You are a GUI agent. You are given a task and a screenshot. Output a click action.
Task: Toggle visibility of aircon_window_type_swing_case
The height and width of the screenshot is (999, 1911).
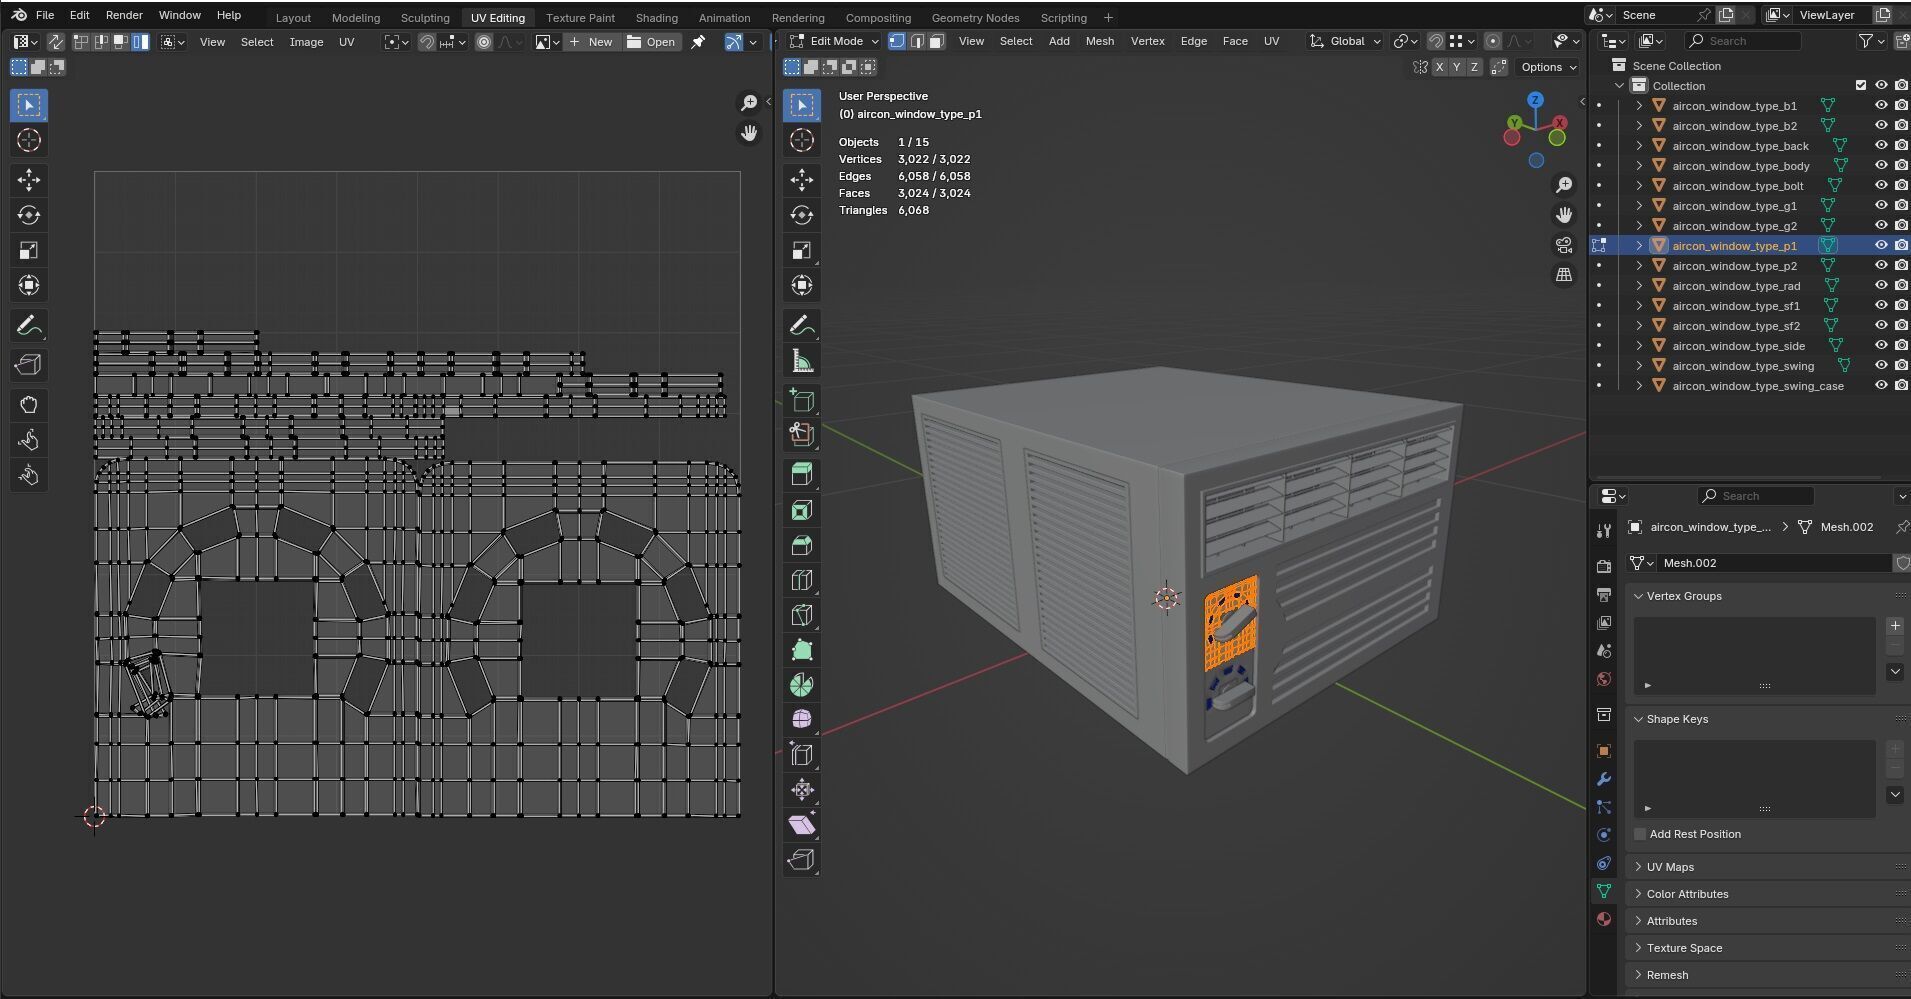pyautogui.click(x=1881, y=385)
